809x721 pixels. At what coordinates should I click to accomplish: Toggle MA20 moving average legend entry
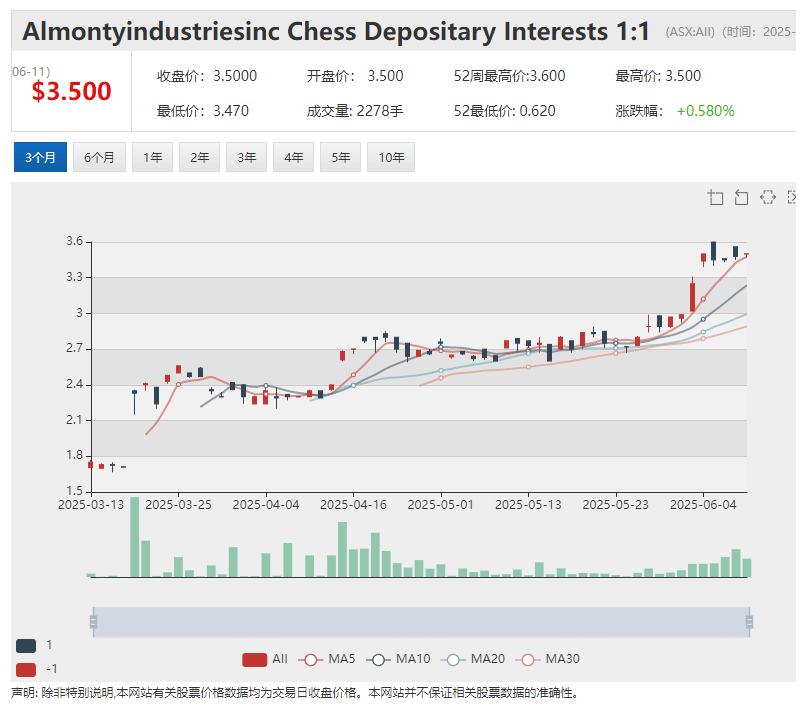click(473, 659)
